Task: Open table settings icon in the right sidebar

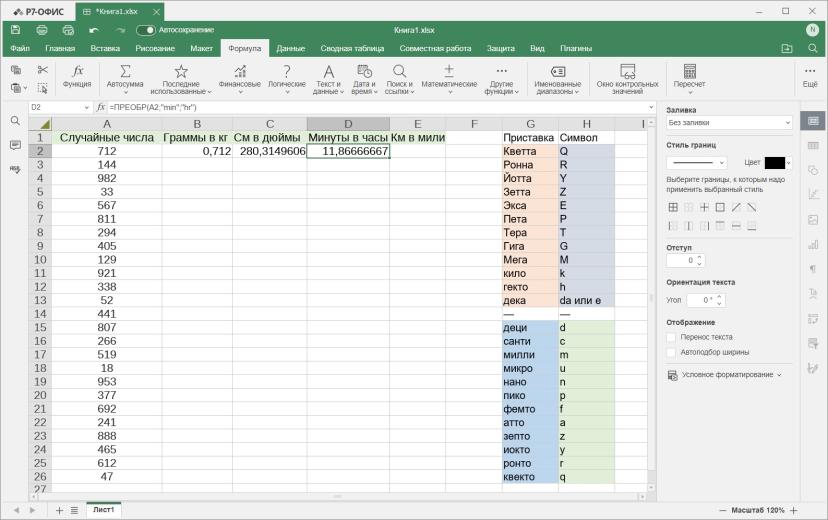Action: tap(813, 145)
